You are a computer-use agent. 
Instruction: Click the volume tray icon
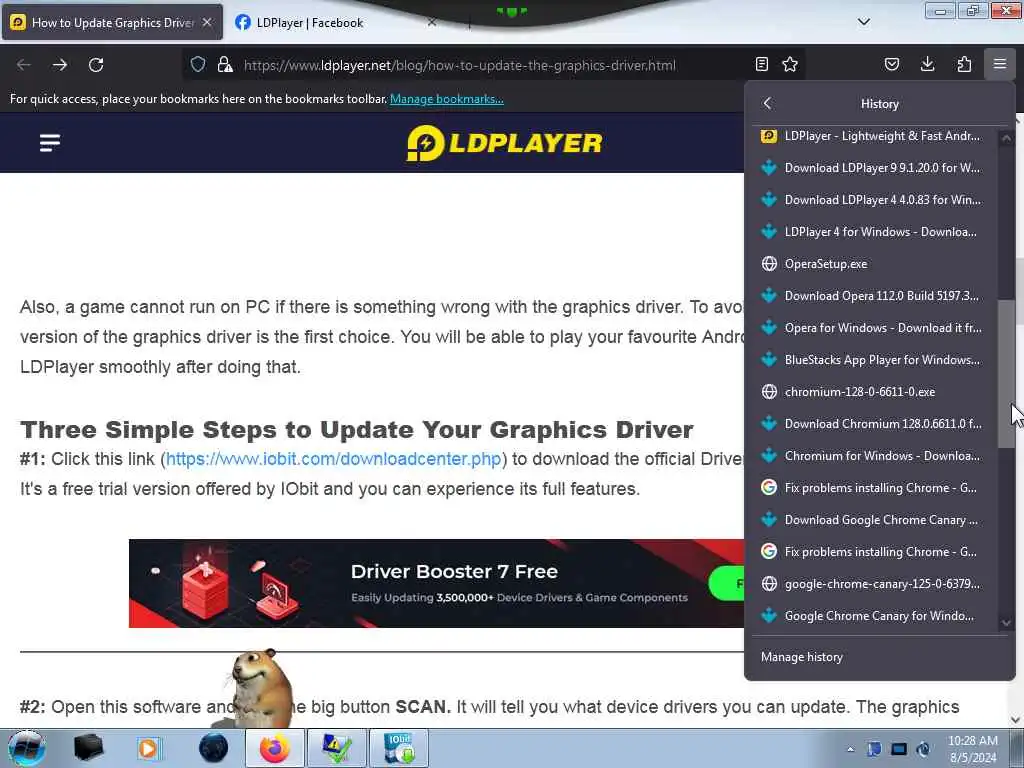923,749
